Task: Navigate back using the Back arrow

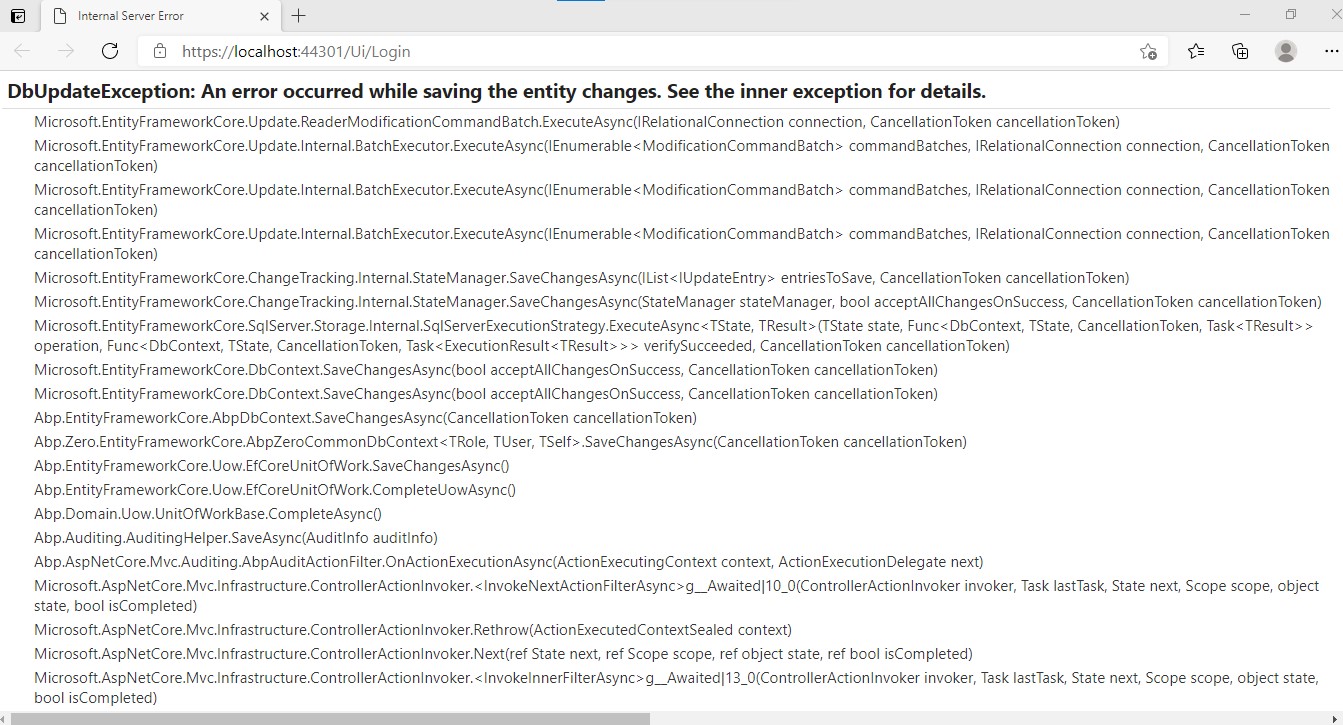Action: [x=20, y=51]
